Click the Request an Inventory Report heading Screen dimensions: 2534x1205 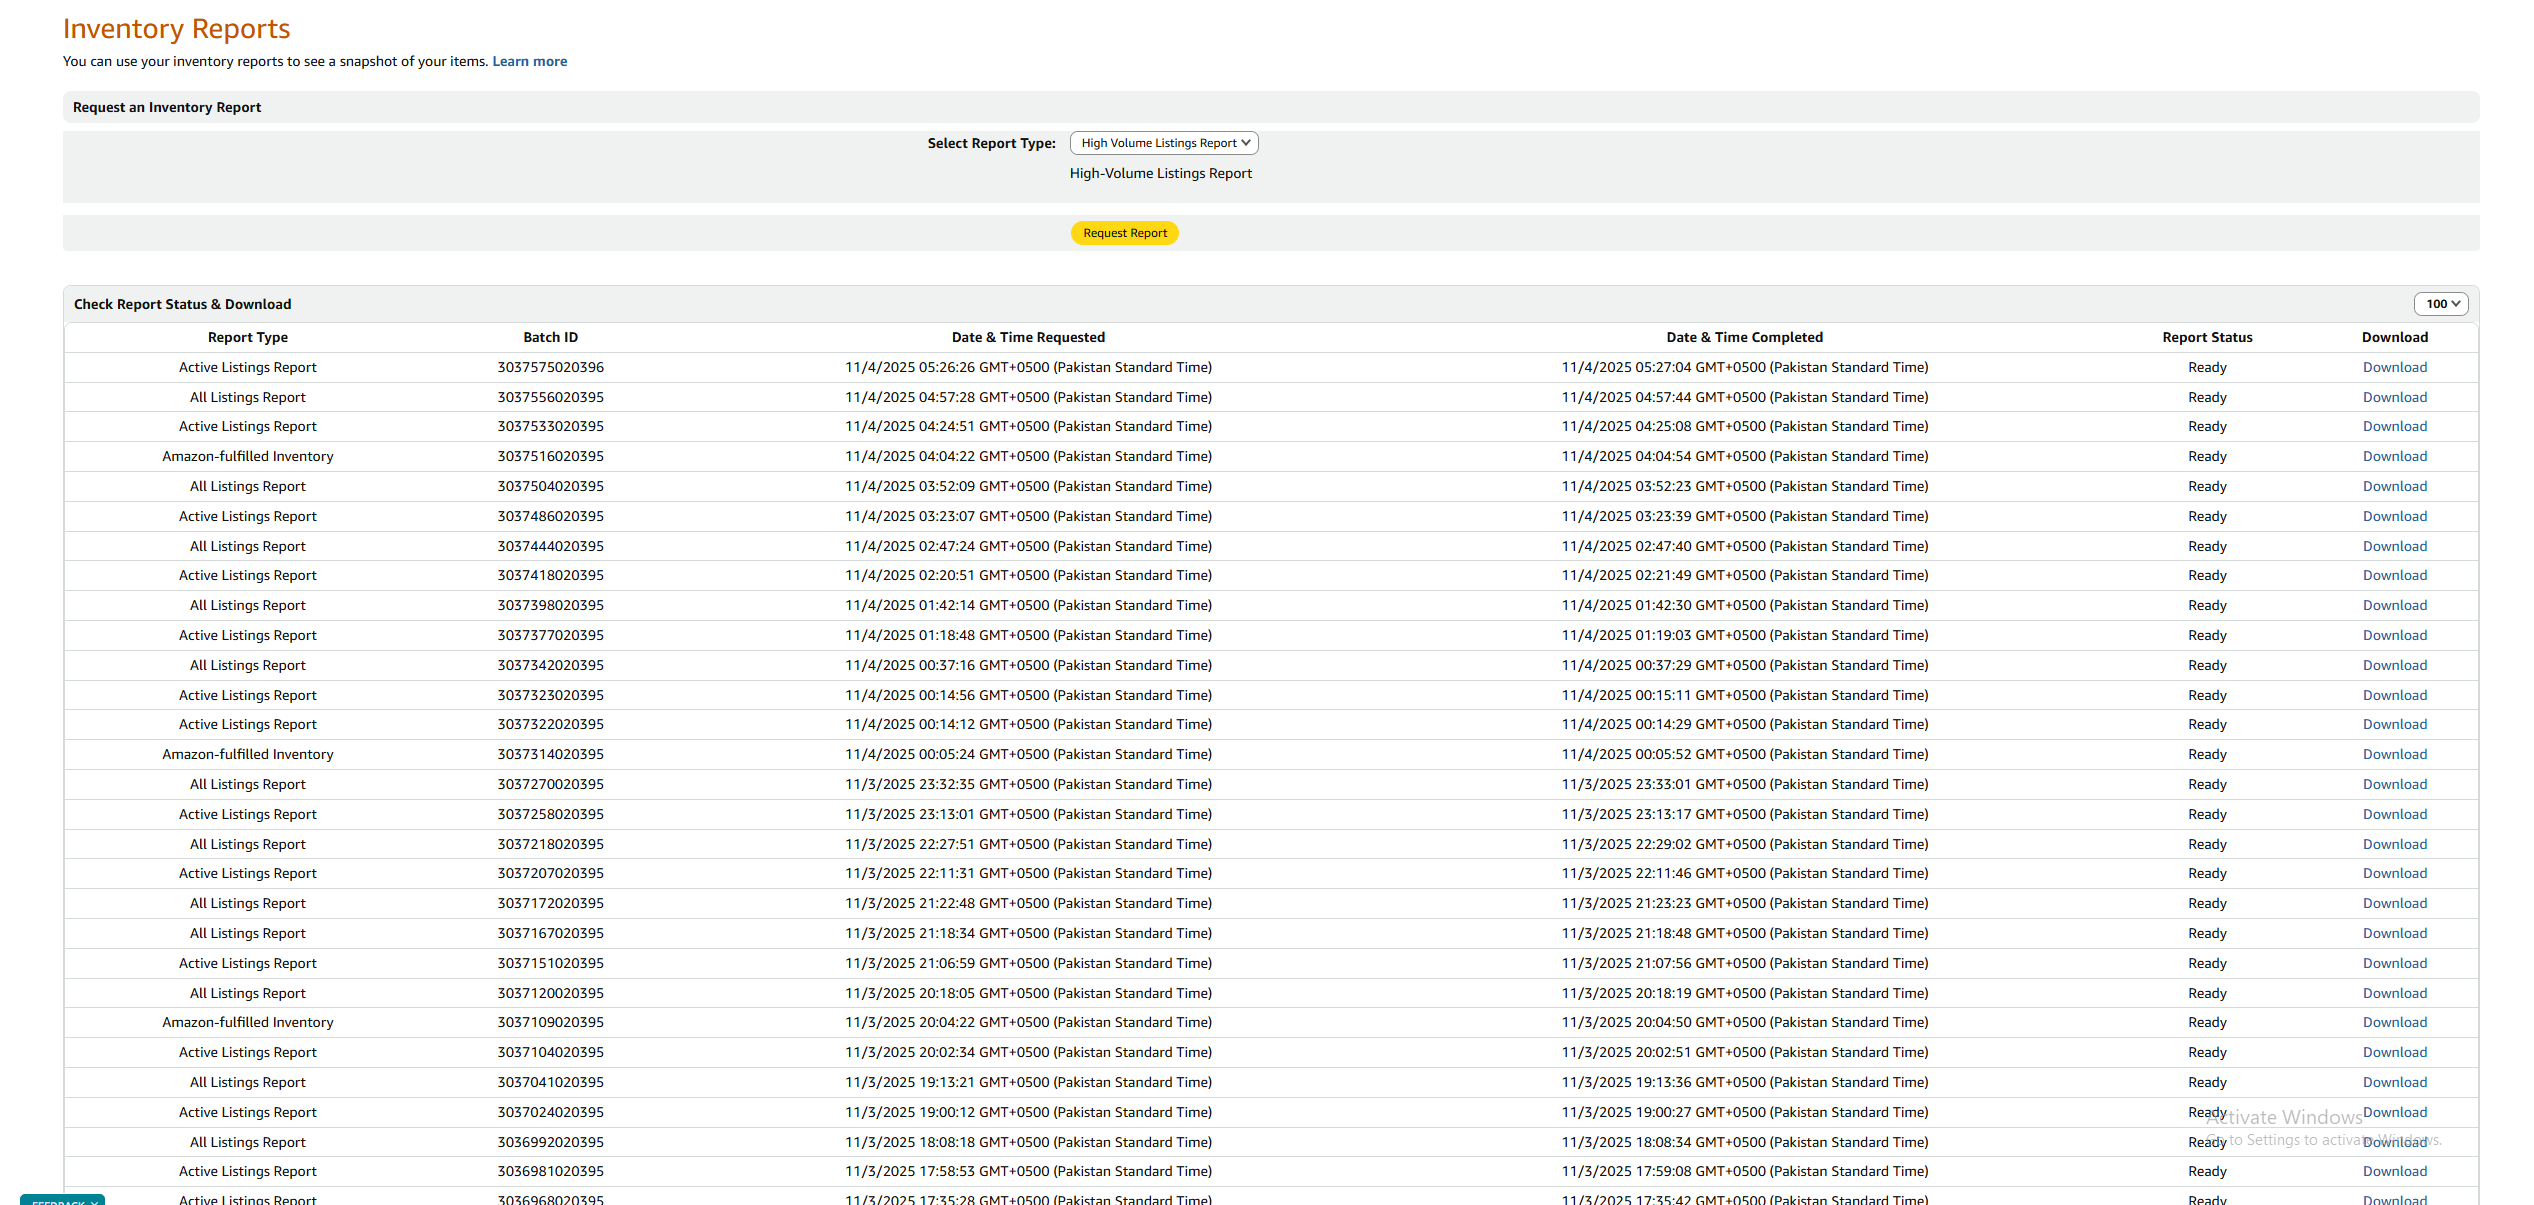[x=167, y=107]
